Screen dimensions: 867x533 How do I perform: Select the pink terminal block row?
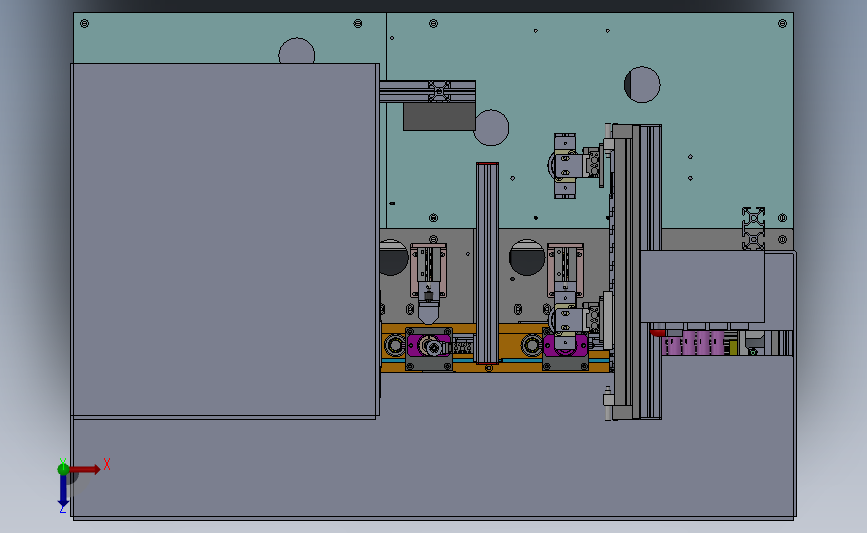[x=693, y=342]
